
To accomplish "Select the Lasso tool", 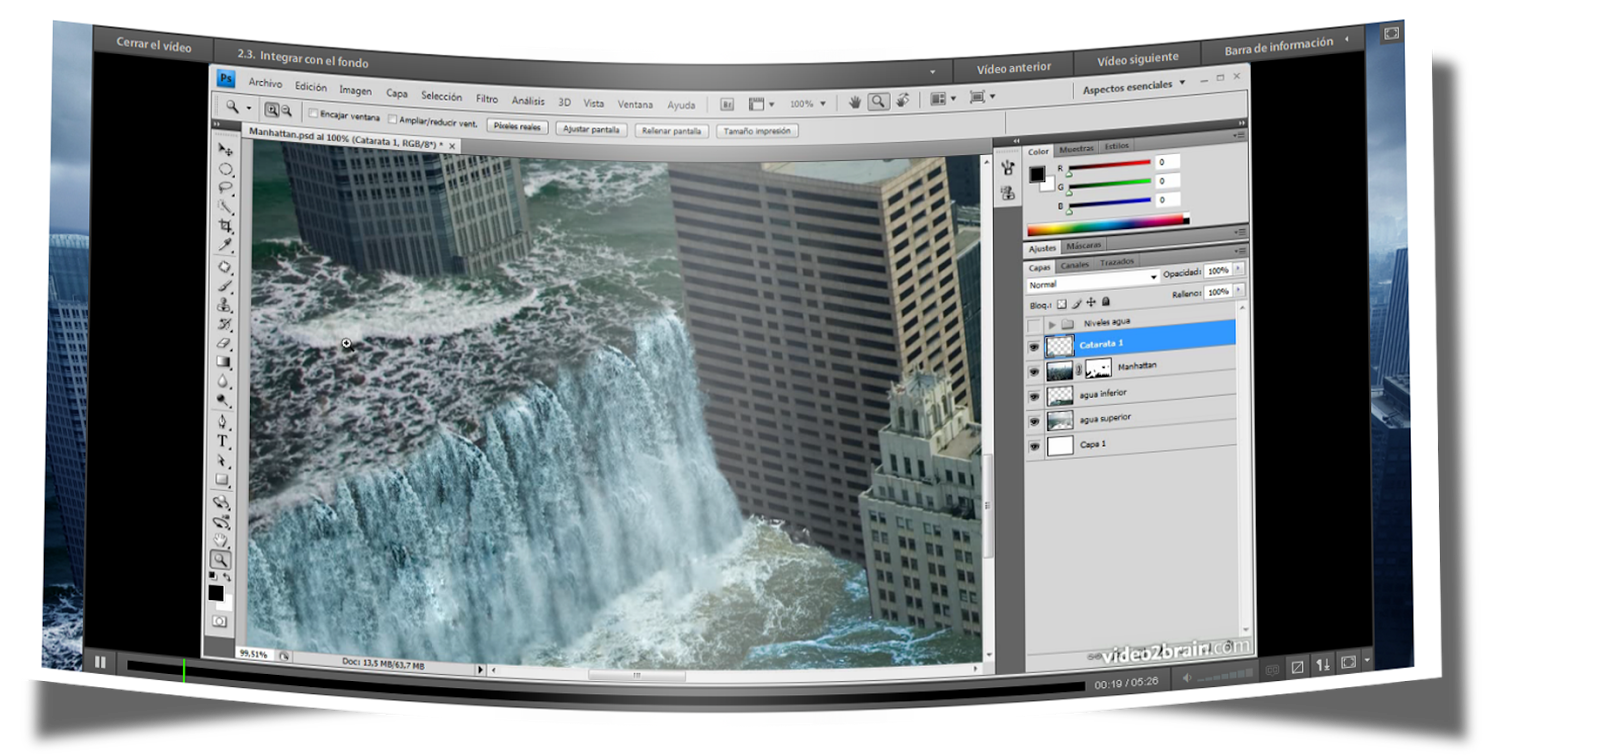I will coord(226,187).
